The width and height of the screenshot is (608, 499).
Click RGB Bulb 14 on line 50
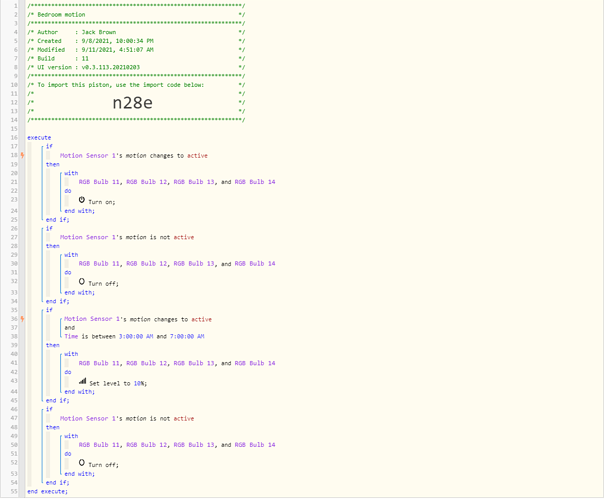coord(255,445)
